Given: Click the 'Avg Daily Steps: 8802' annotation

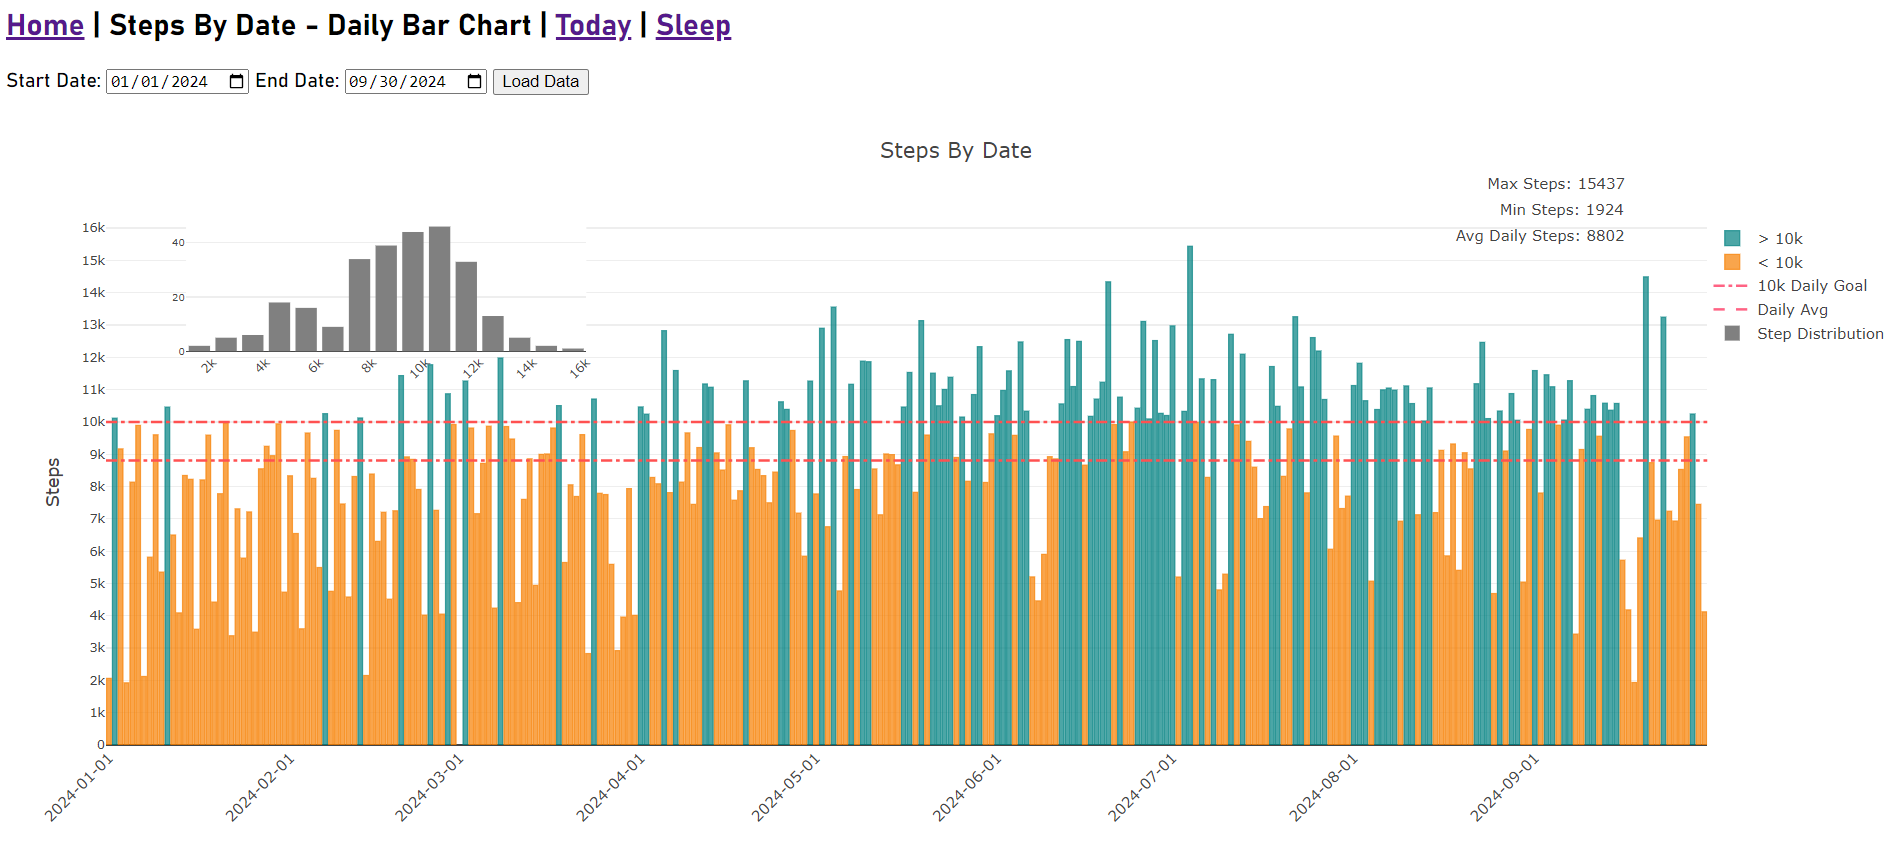Looking at the screenshot, I should (x=1539, y=236).
